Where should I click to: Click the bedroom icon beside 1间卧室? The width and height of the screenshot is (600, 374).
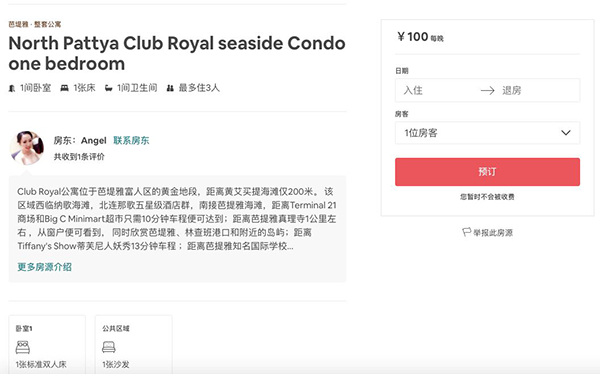click(x=12, y=88)
